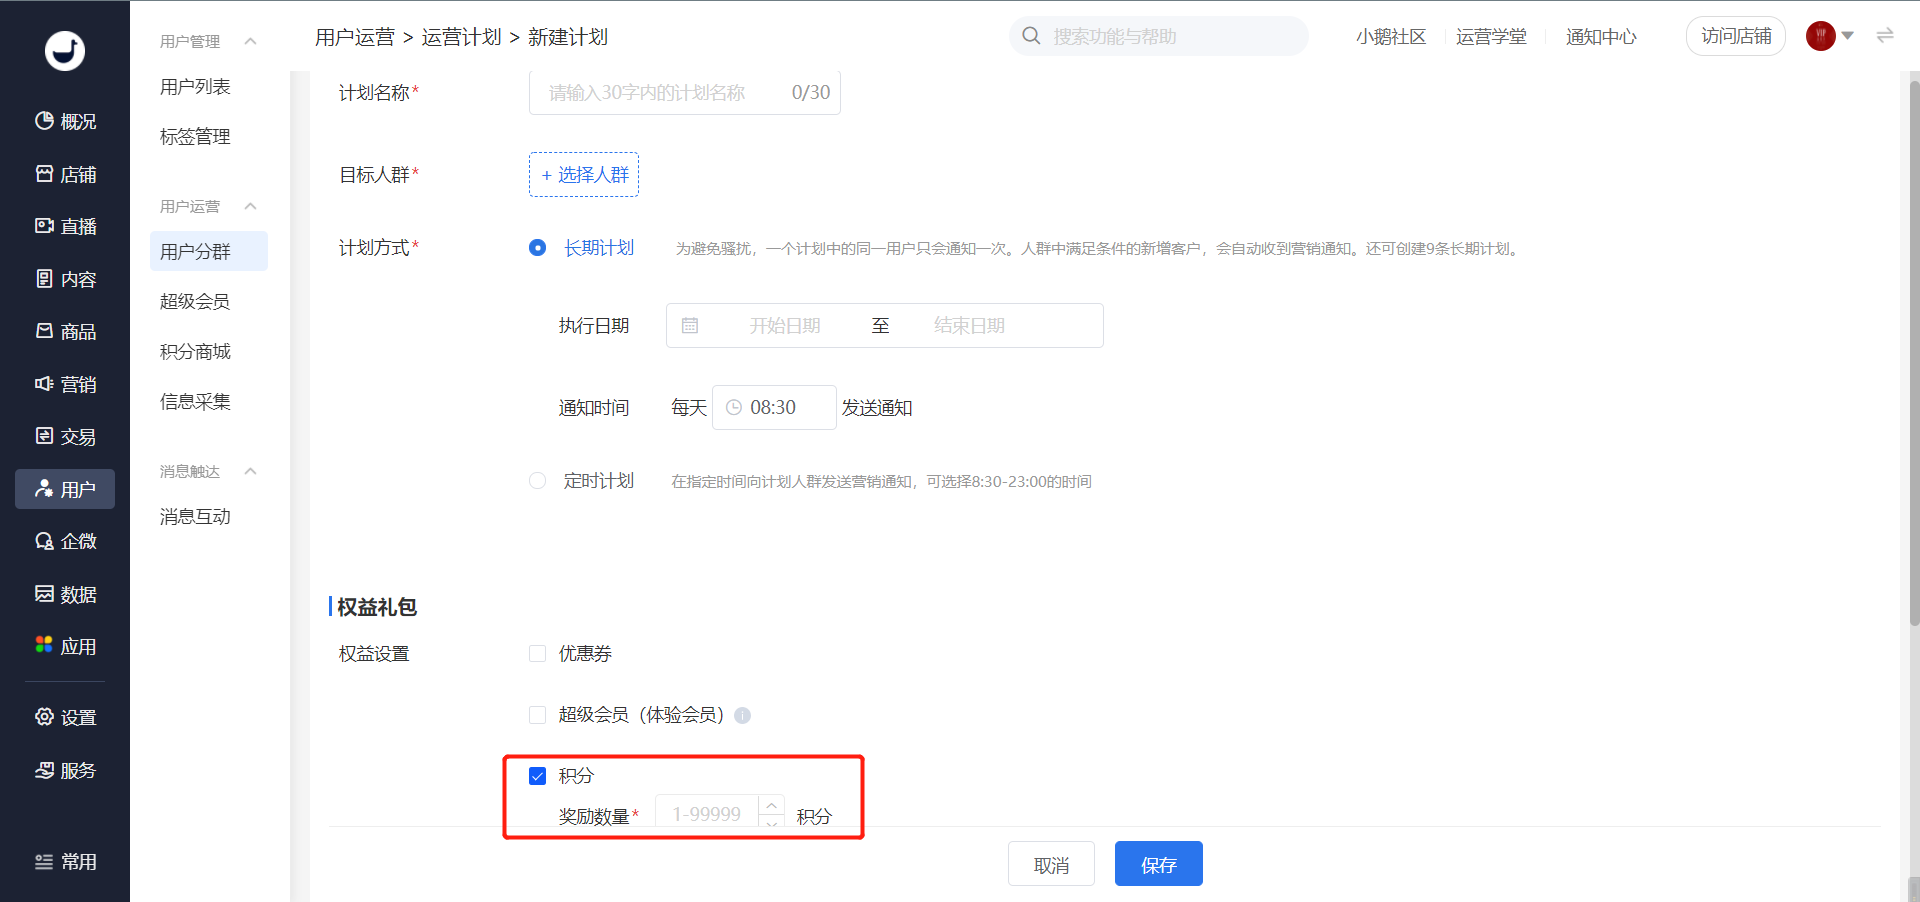
Task: Click the swap arrows icon in top bar
Action: point(1885,36)
